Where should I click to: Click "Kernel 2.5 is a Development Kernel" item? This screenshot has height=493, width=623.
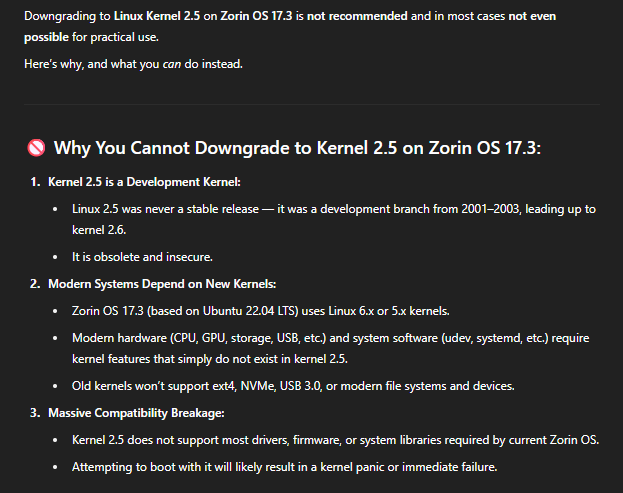pyautogui.click(x=144, y=182)
